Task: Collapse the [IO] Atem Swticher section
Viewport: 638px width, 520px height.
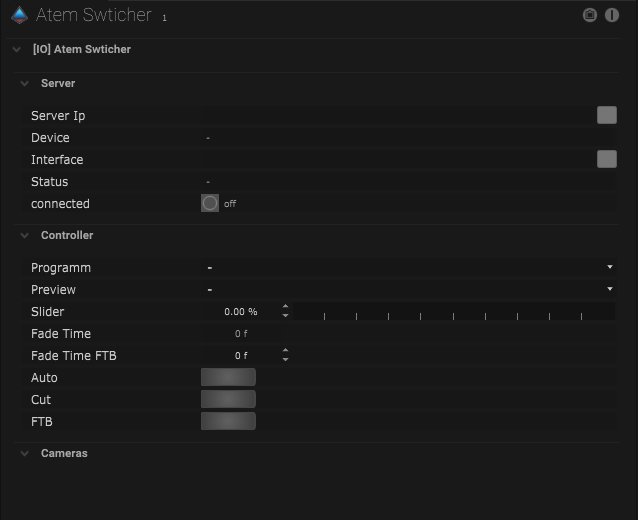Action: (x=17, y=50)
